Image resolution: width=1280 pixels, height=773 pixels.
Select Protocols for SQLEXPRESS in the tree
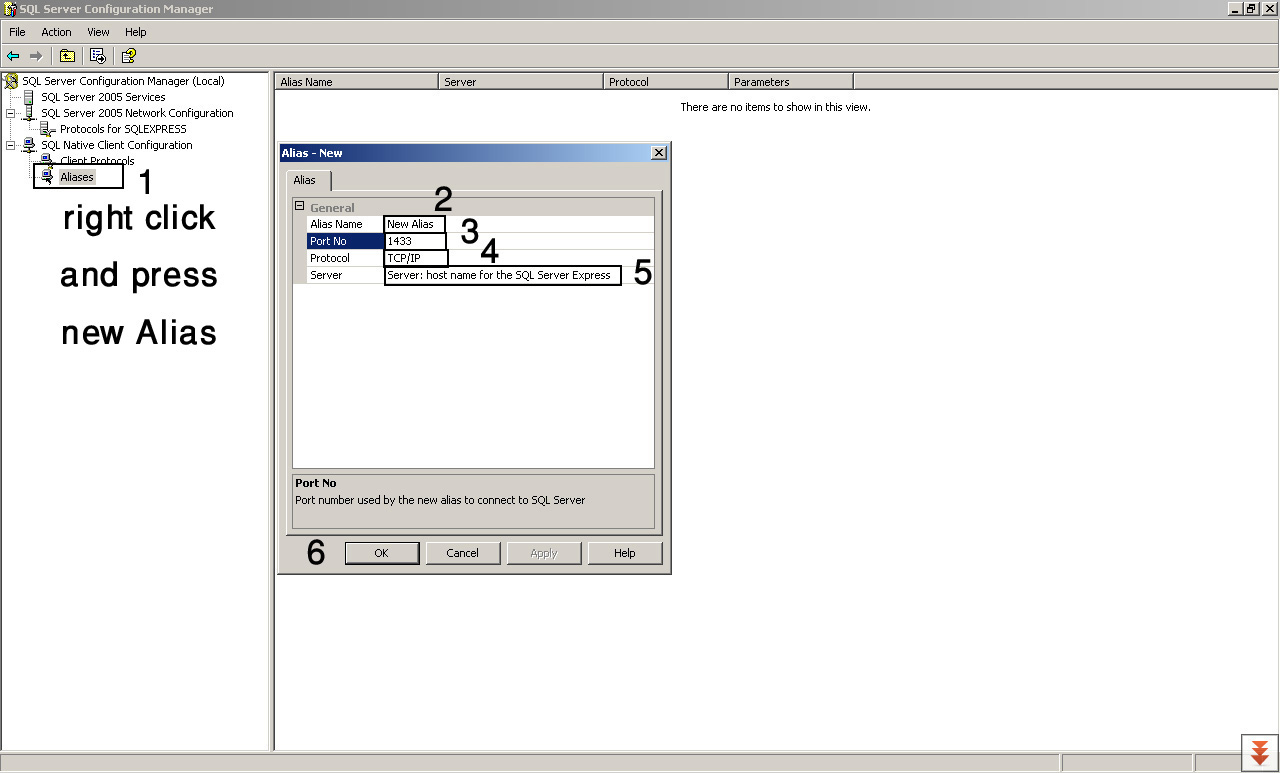click(x=123, y=129)
